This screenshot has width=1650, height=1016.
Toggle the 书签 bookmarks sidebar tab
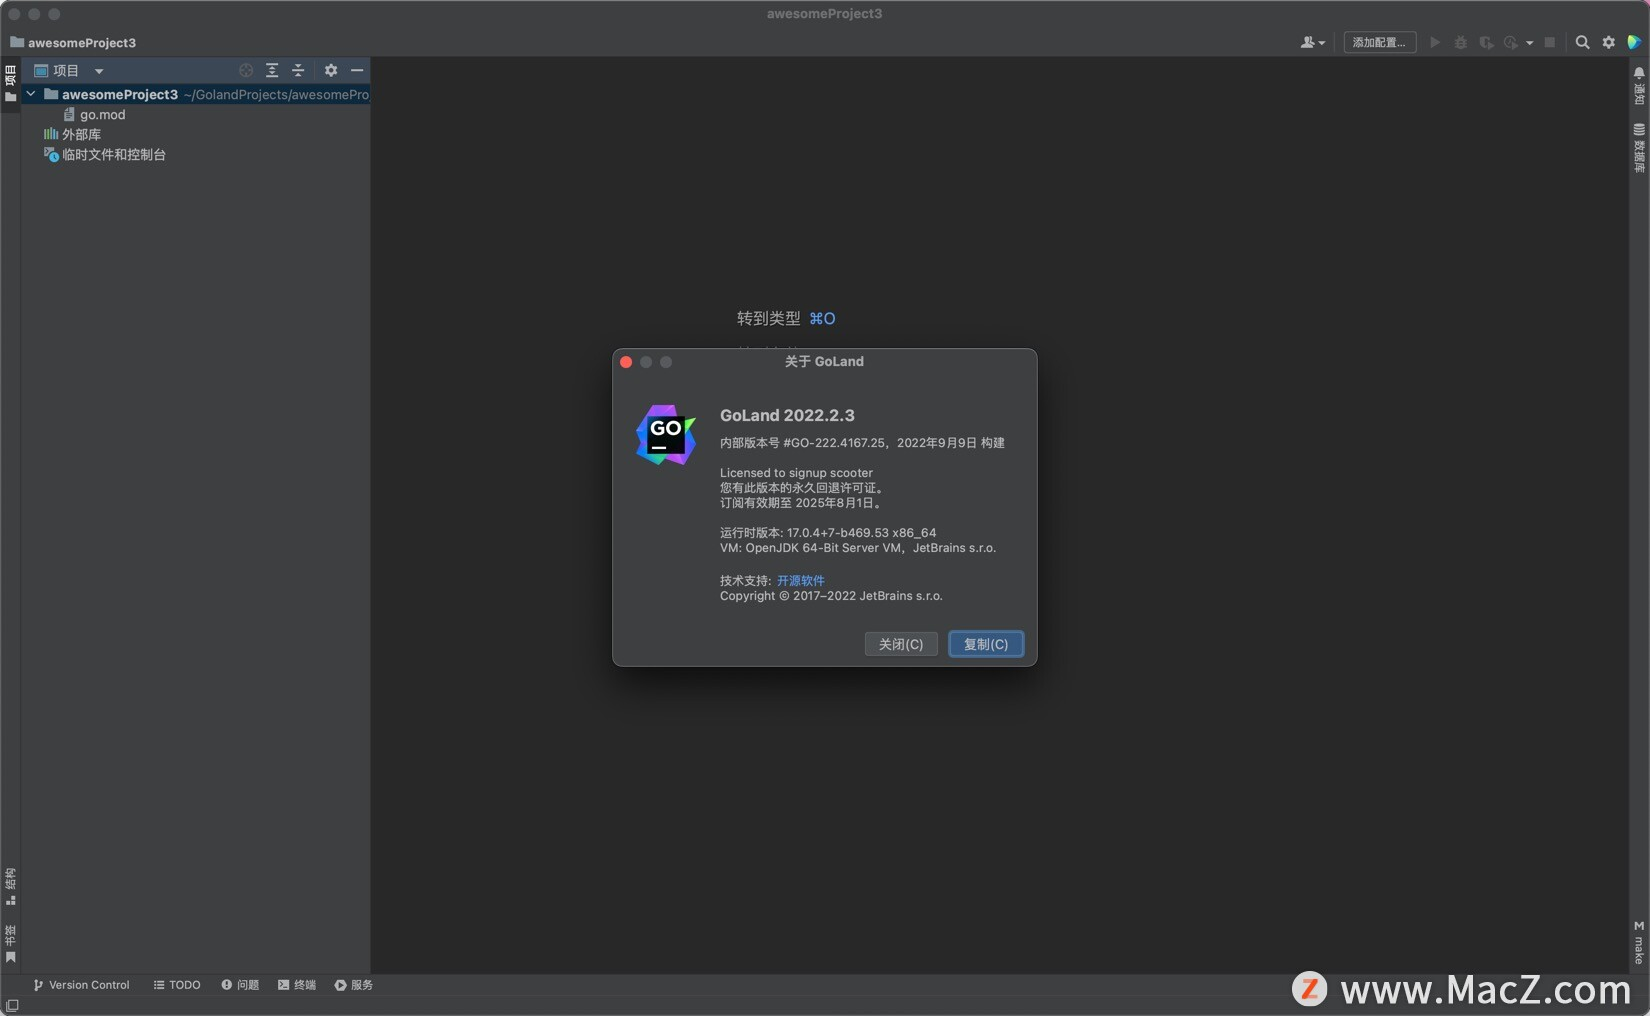pyautogui.click(x=10, y=943)
